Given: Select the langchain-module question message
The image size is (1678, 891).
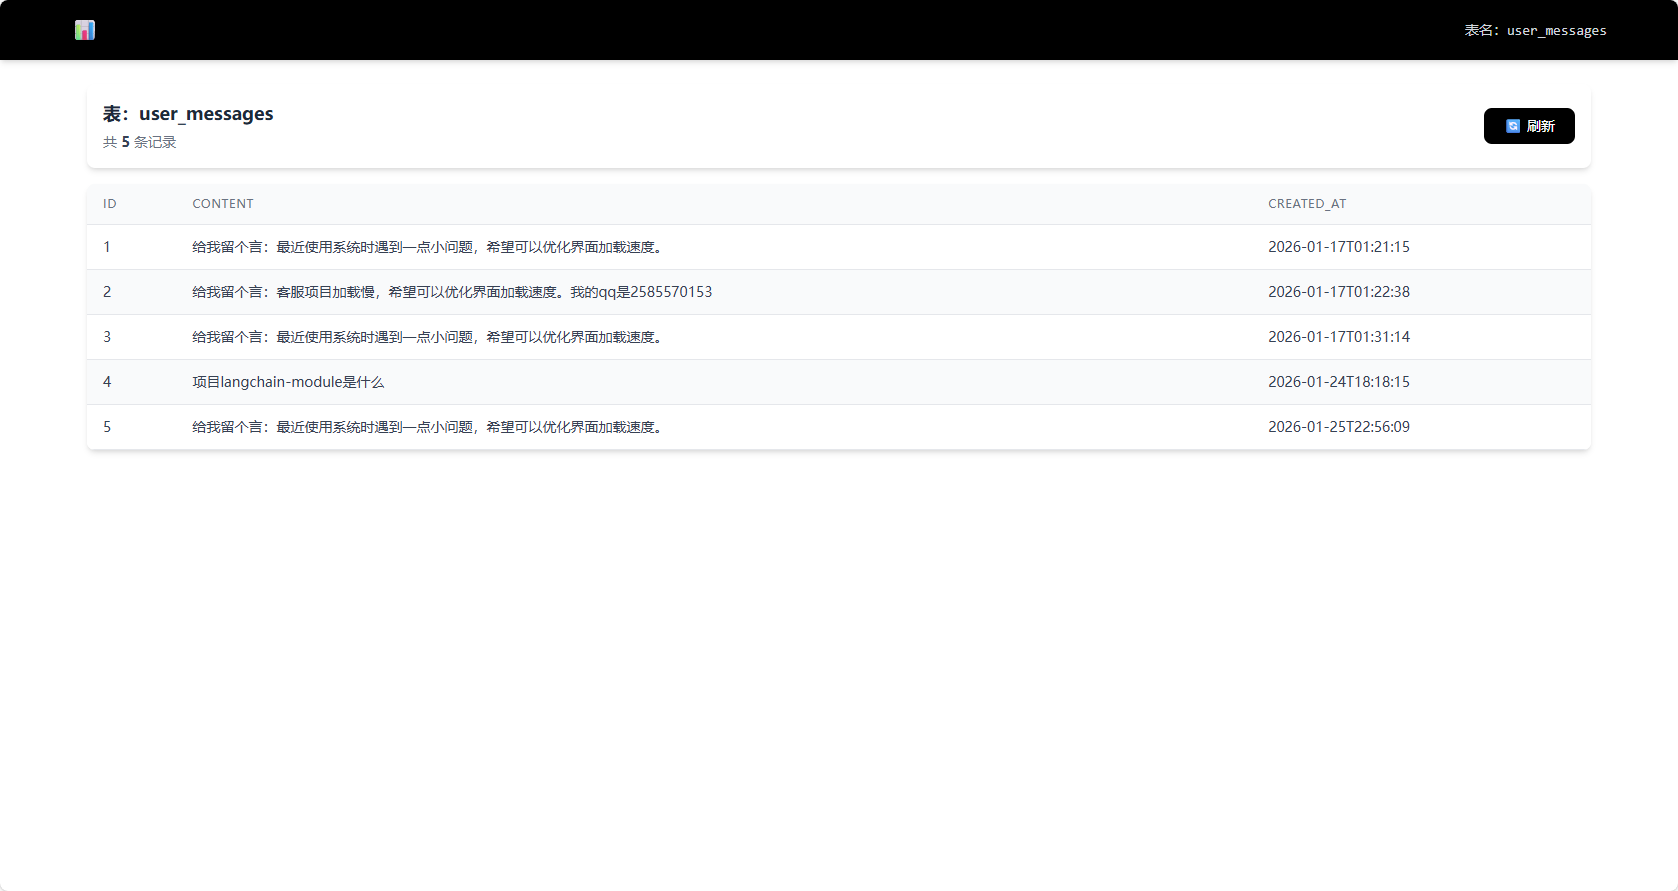Looking at the screenshot, I should pyautogui.click(x=288, y=382).
